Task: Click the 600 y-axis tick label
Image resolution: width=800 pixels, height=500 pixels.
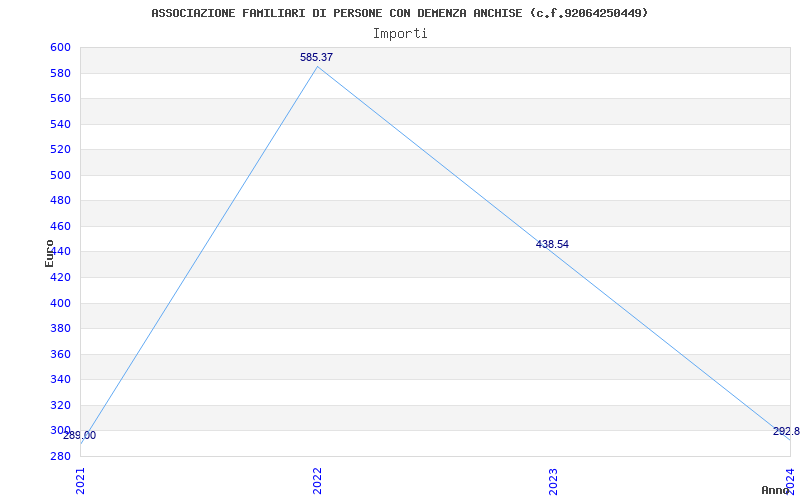Action: pos(60,47)
